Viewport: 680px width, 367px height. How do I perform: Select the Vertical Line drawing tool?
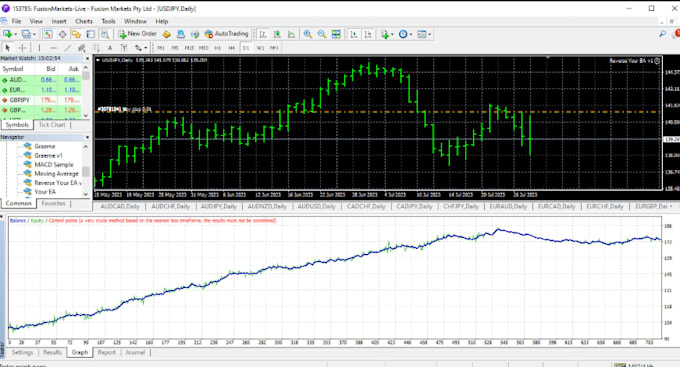39,48
